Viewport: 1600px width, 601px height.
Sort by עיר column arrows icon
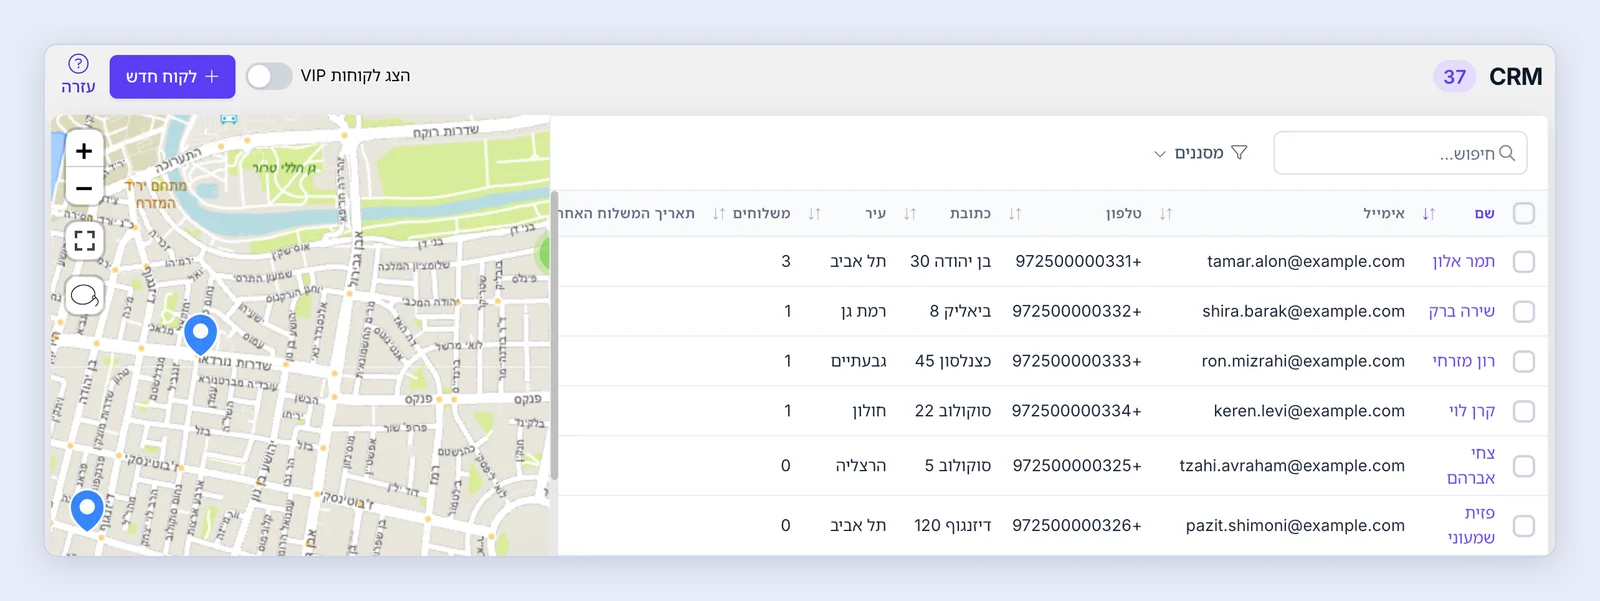click(x=814, y=213)
